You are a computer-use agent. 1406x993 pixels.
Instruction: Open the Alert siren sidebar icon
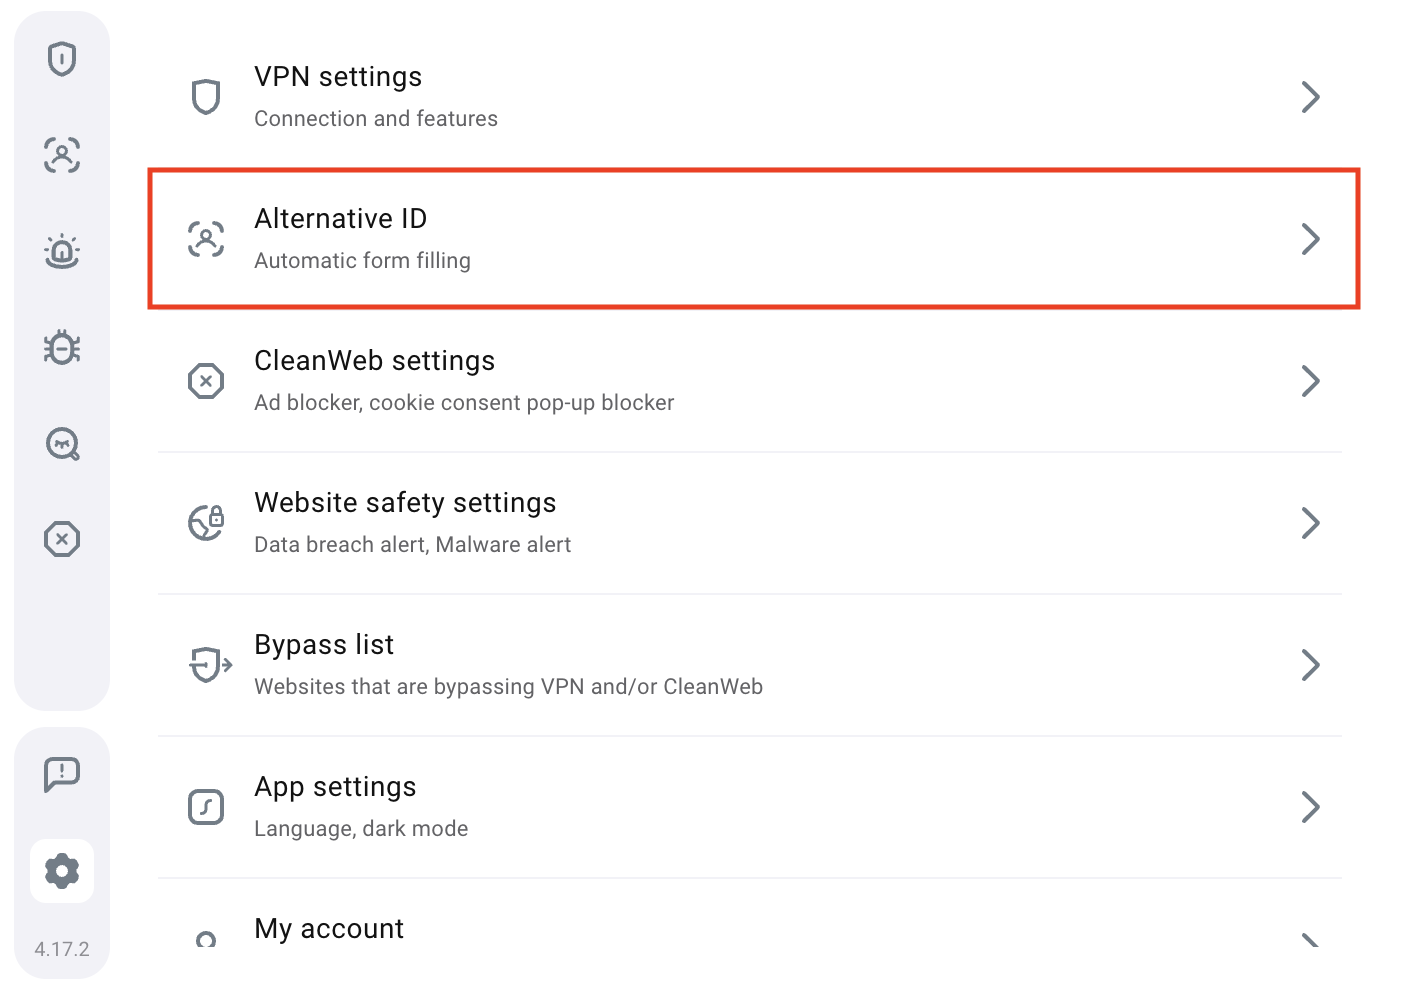(x=62, y=251)
